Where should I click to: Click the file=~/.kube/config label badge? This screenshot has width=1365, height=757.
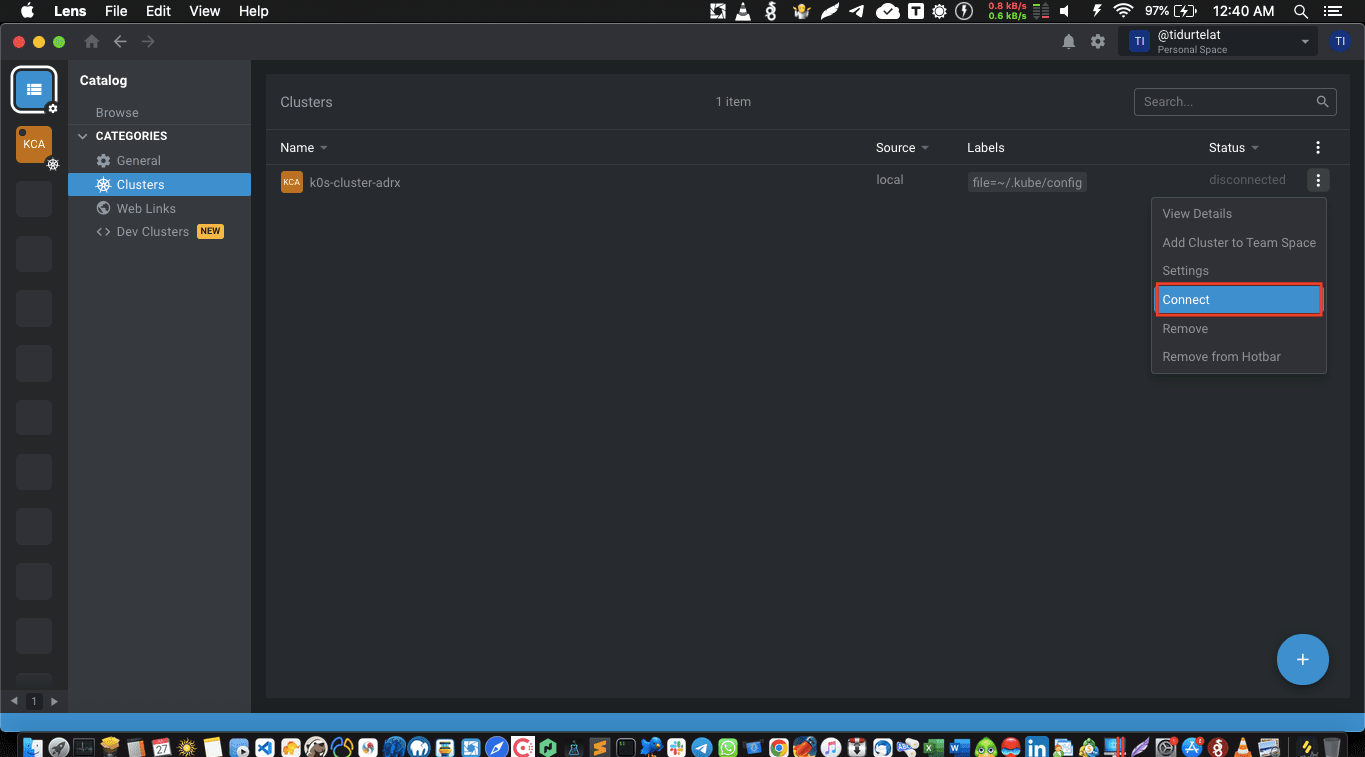tap(1027, 182)
